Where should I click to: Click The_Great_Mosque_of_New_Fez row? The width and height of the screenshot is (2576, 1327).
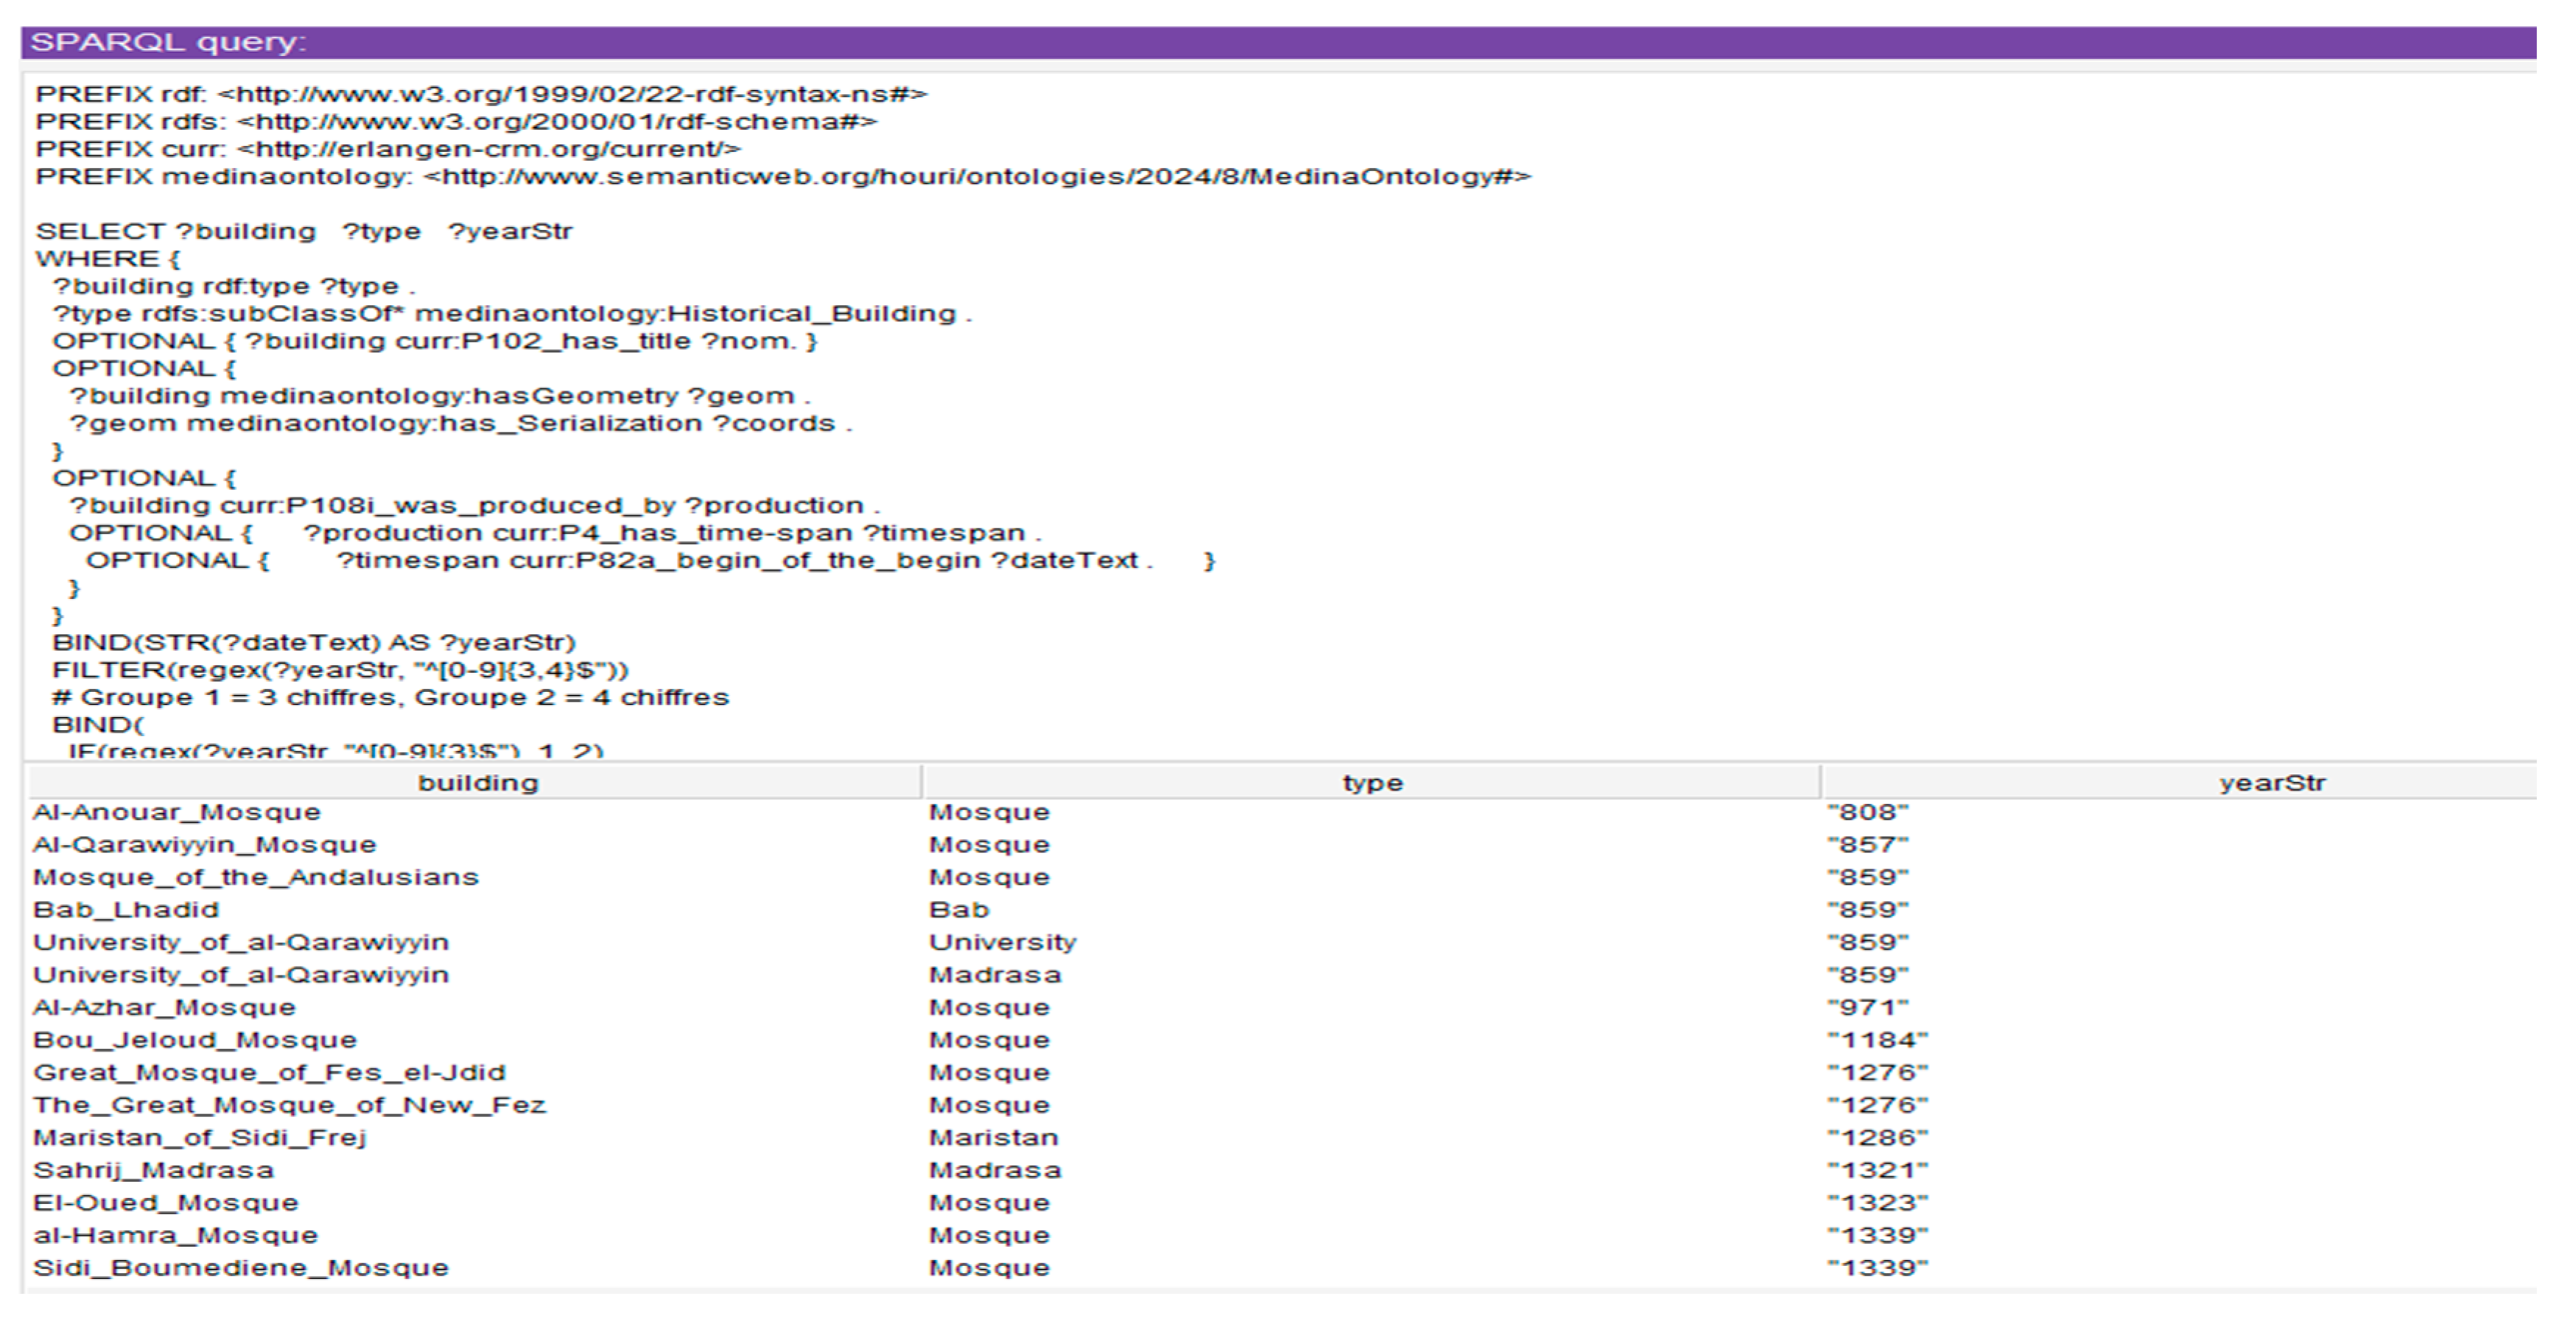(289, 1106)
